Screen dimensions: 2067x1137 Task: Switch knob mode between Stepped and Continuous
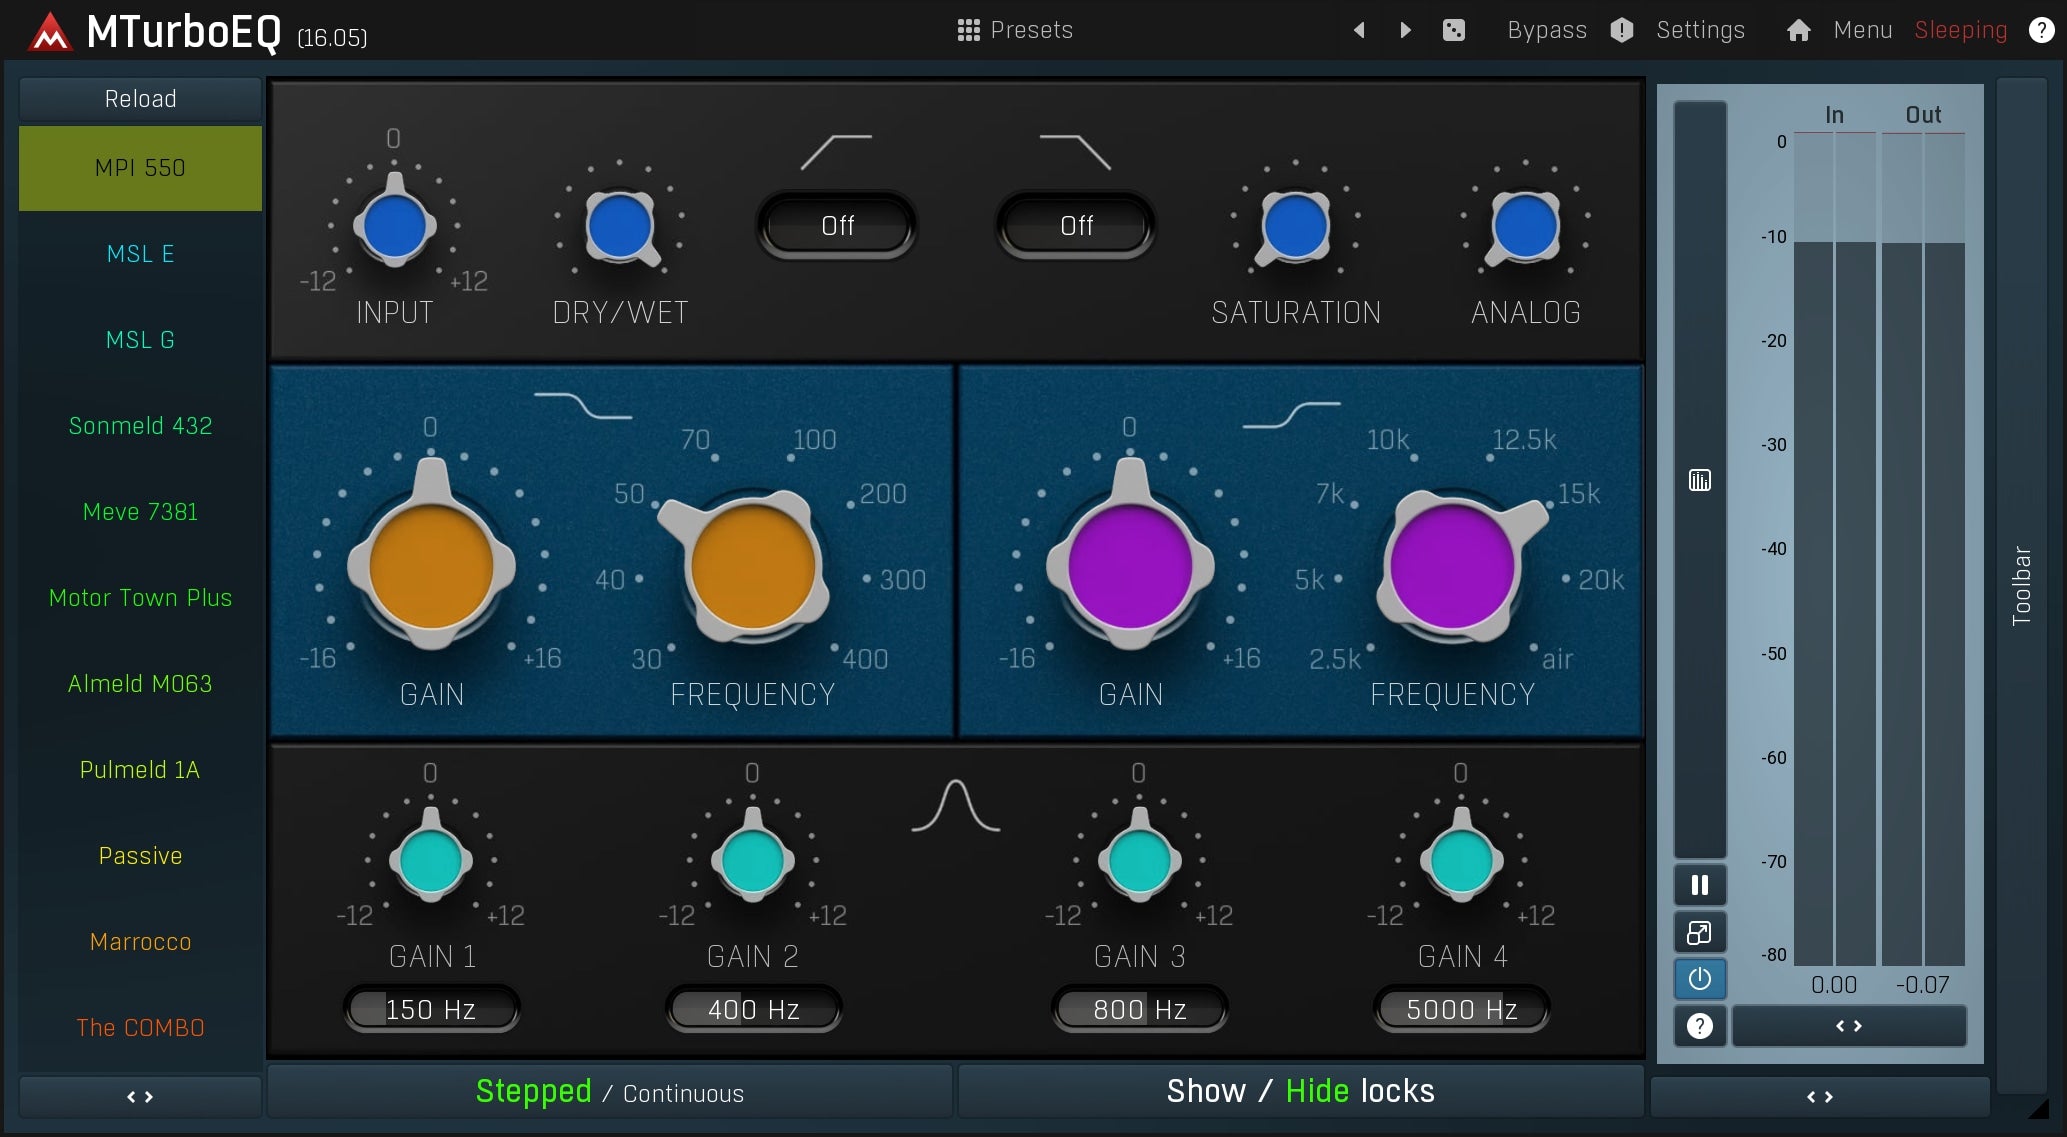[x=609, y=1092]
